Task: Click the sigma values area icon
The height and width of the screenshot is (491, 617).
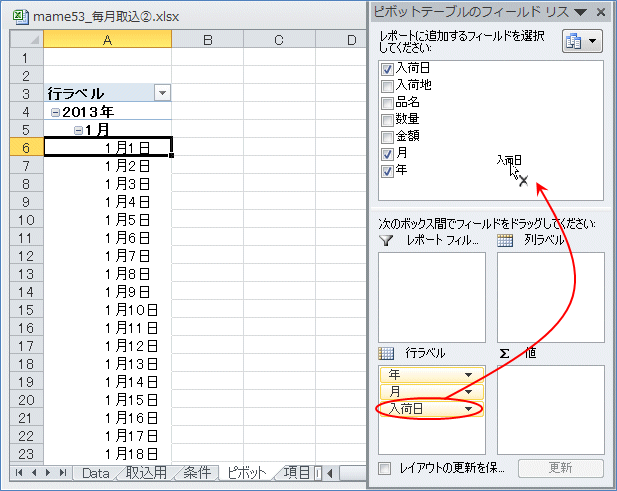Action: pos(504,354)
